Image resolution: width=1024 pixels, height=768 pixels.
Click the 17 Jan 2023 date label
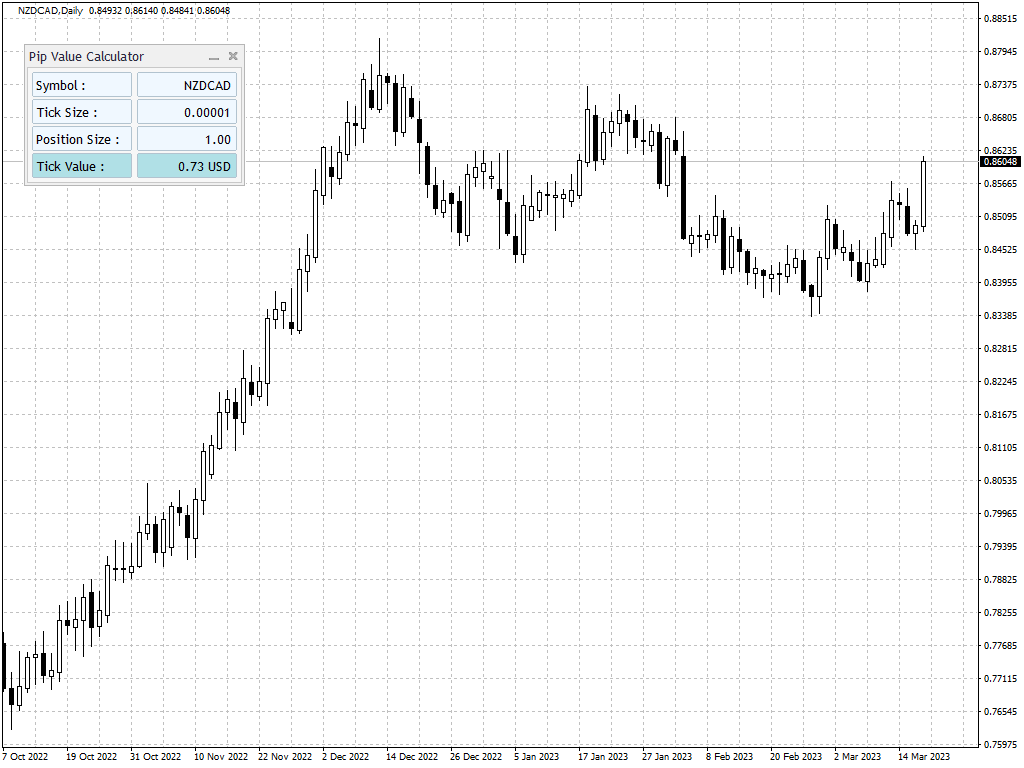603,756
